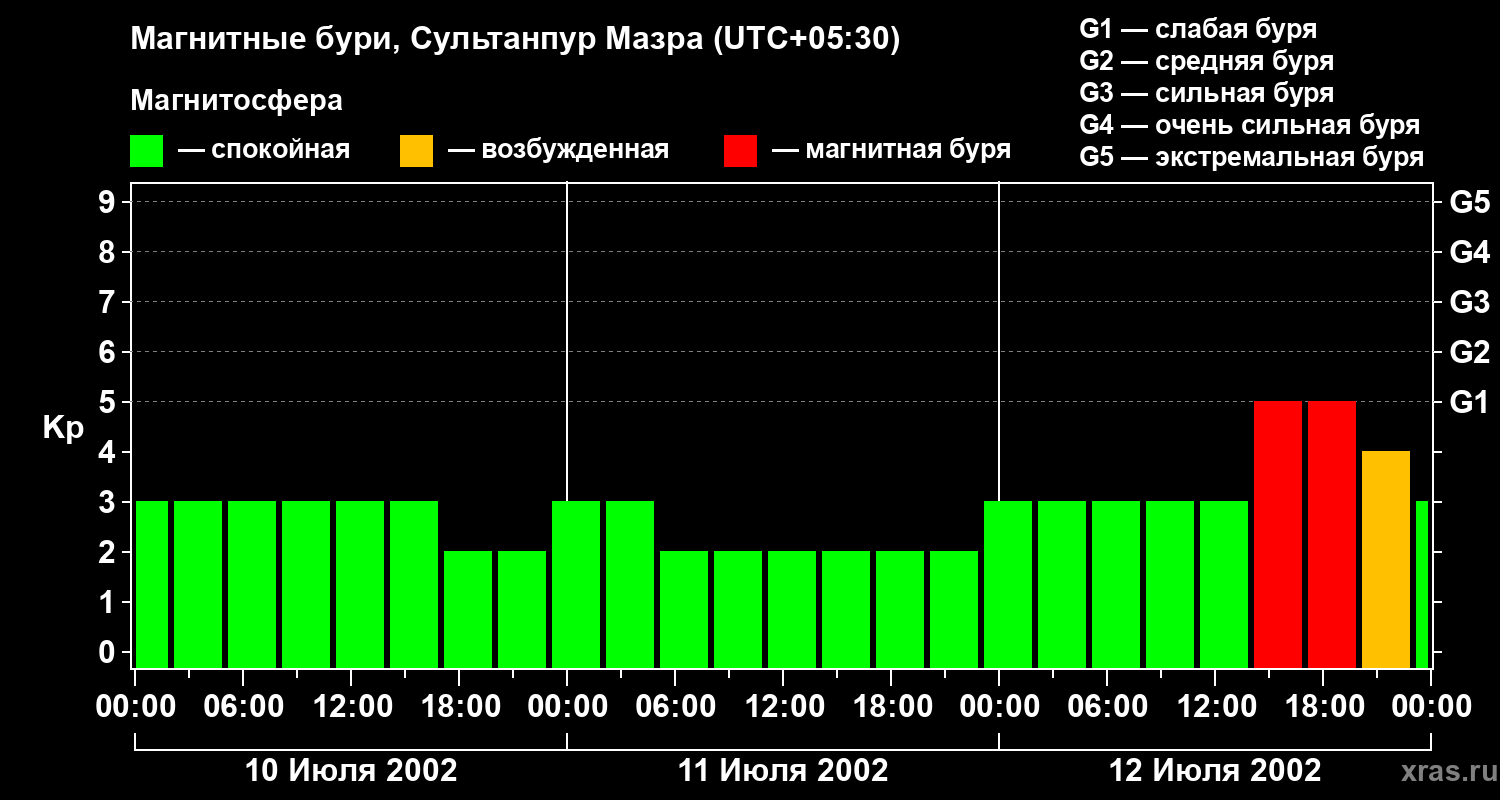Click the orange Kp 4 bar
1500x800 pixels.
pos(1386,560)
